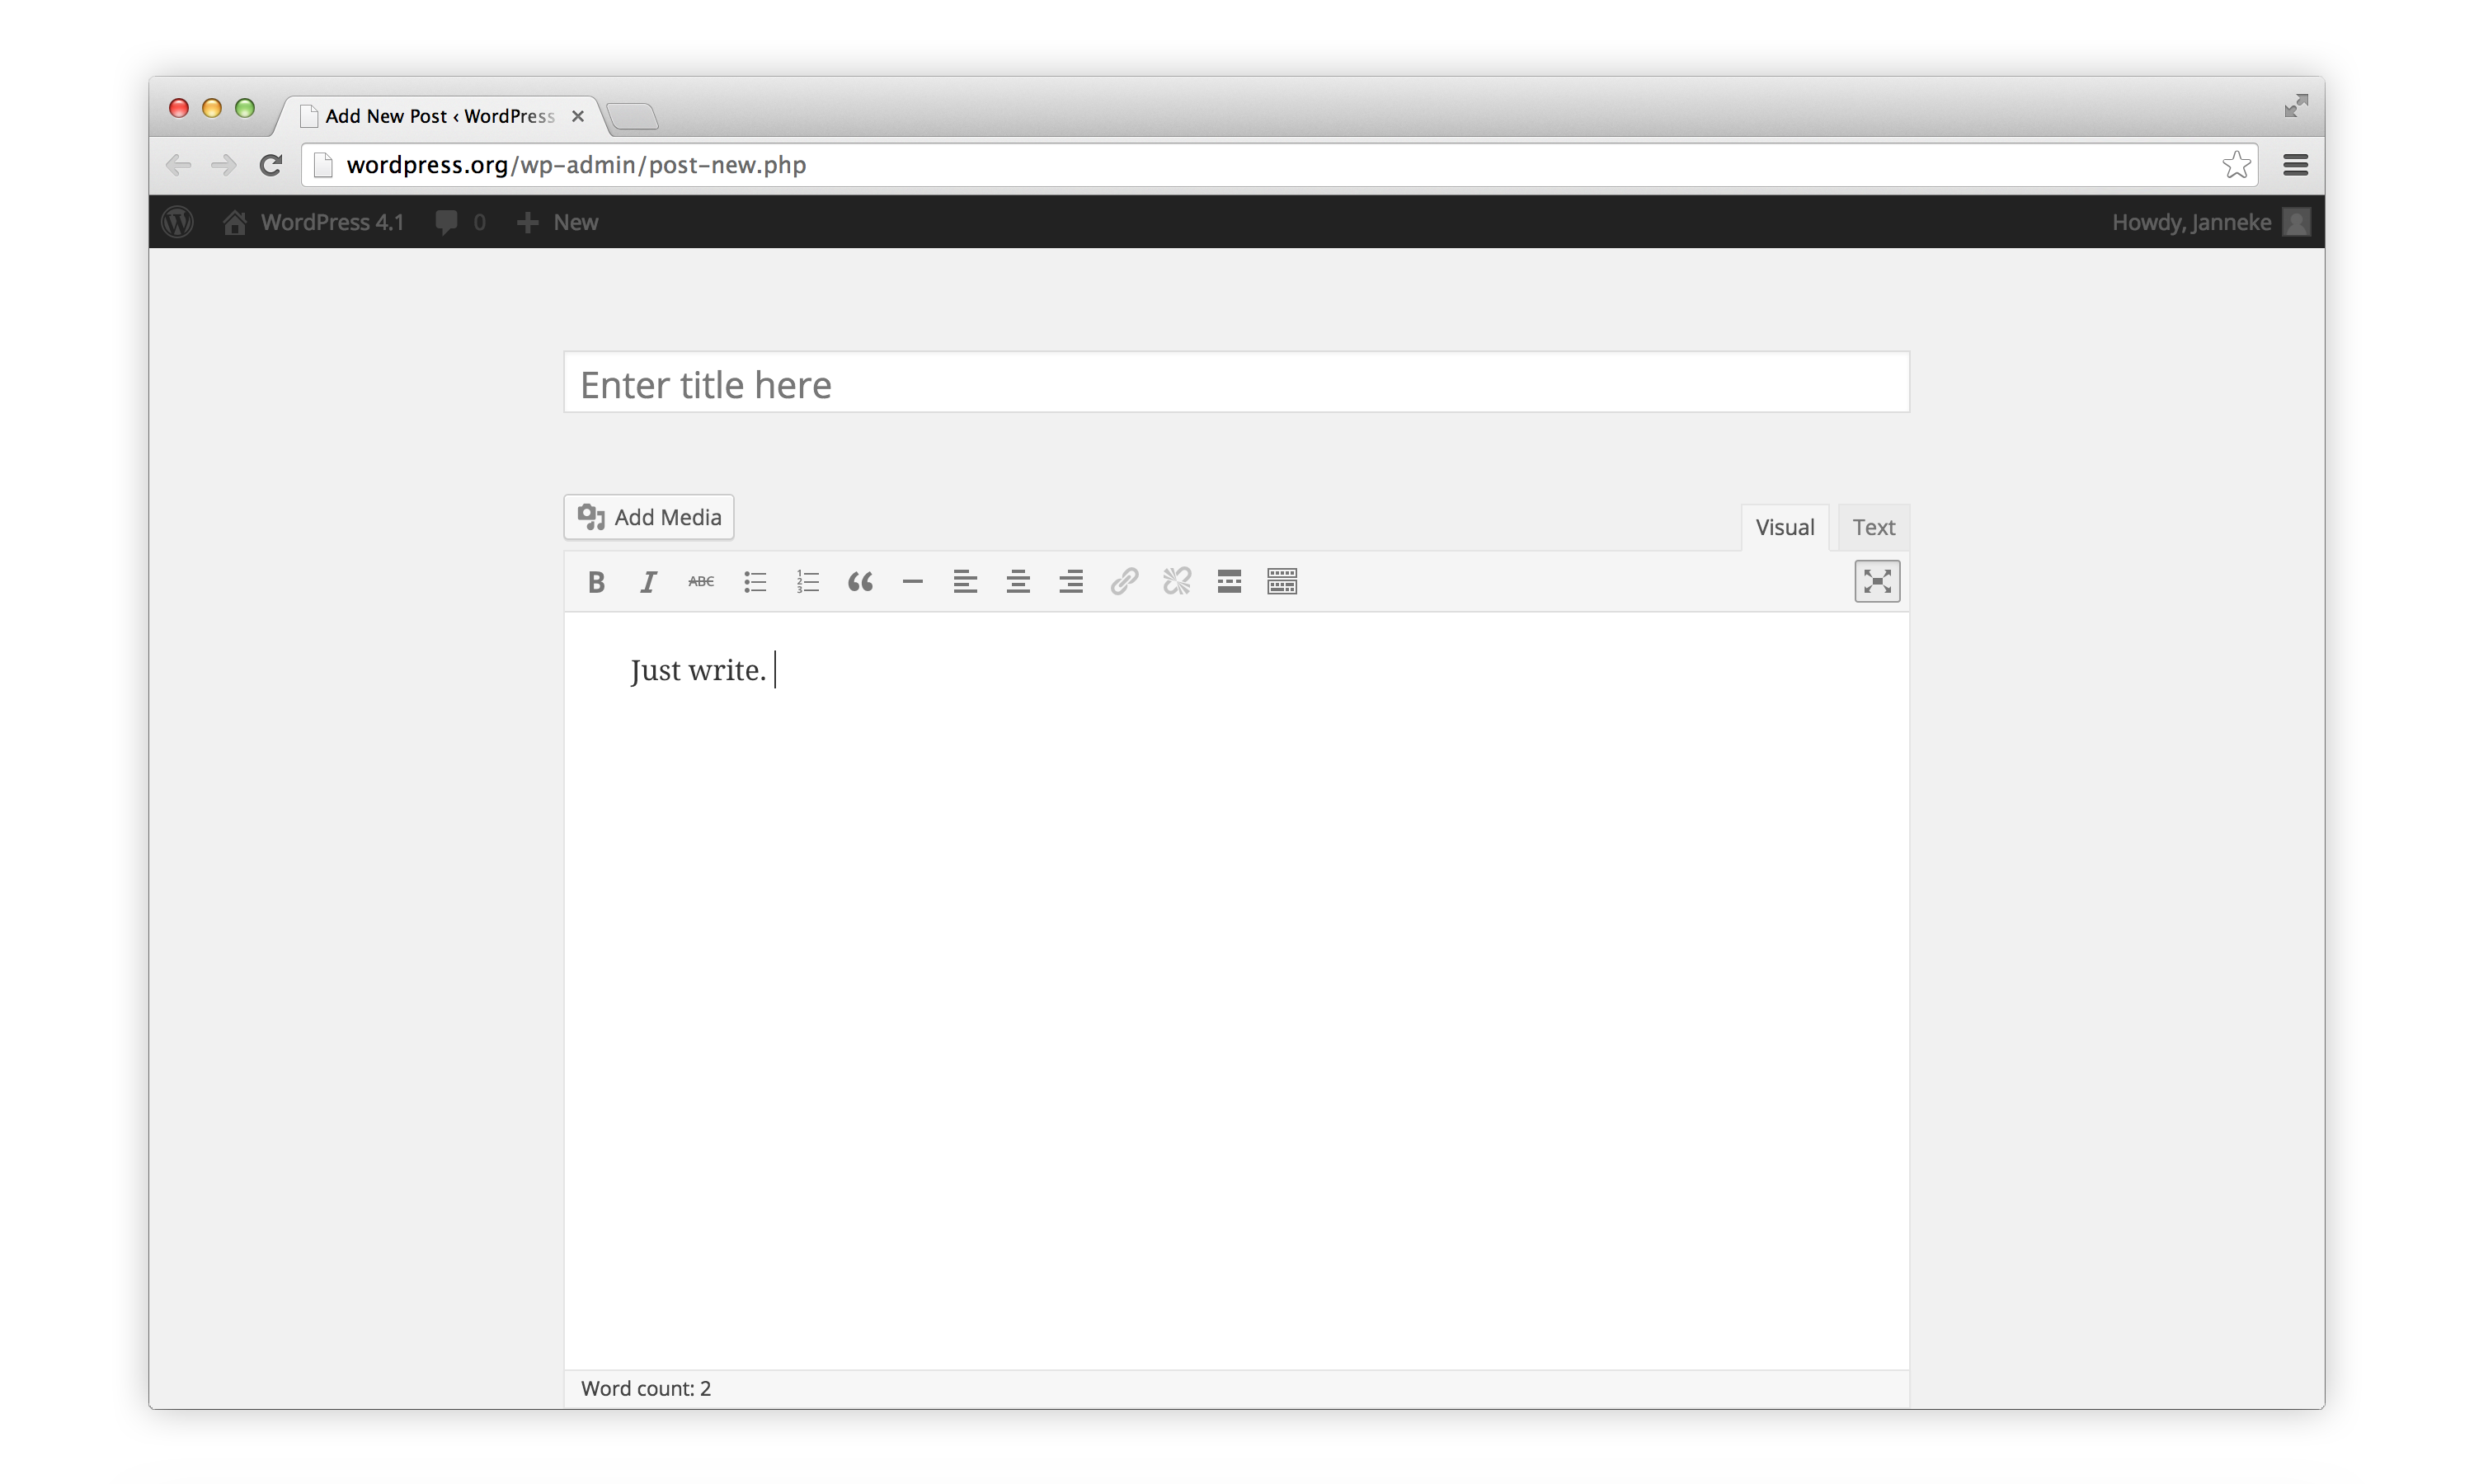This screenshot has height=1484, width=2474.
Task: Click the Unordered List icon
Action: pos(753,581)
